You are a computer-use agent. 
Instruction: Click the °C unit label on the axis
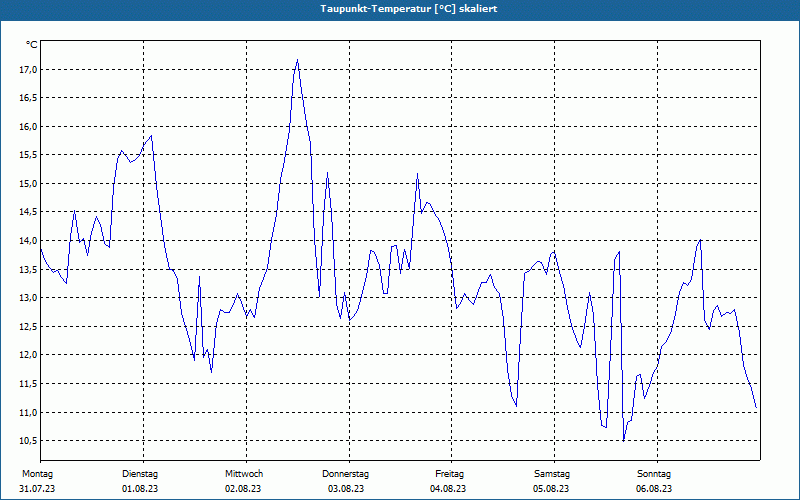tap(32, 45)
